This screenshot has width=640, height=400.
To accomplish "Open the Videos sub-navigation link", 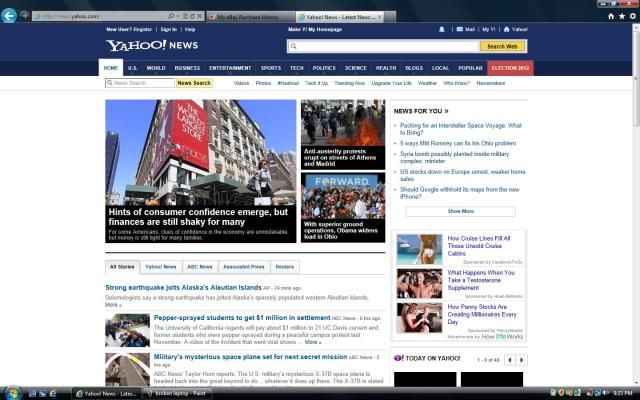I will tap(241, 83).
